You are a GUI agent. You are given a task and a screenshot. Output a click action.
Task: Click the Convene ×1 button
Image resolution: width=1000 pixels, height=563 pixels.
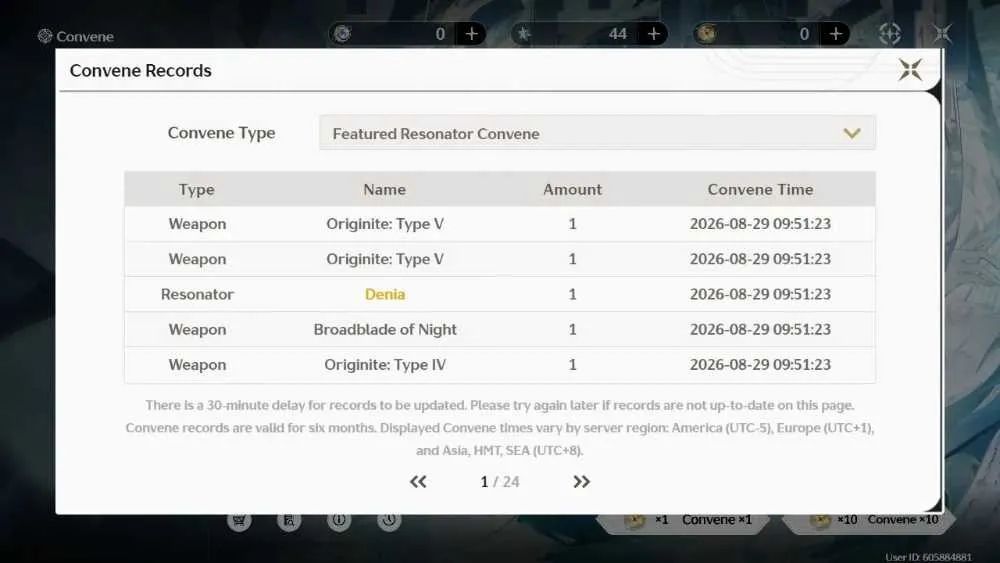click(x=682, y=520)
